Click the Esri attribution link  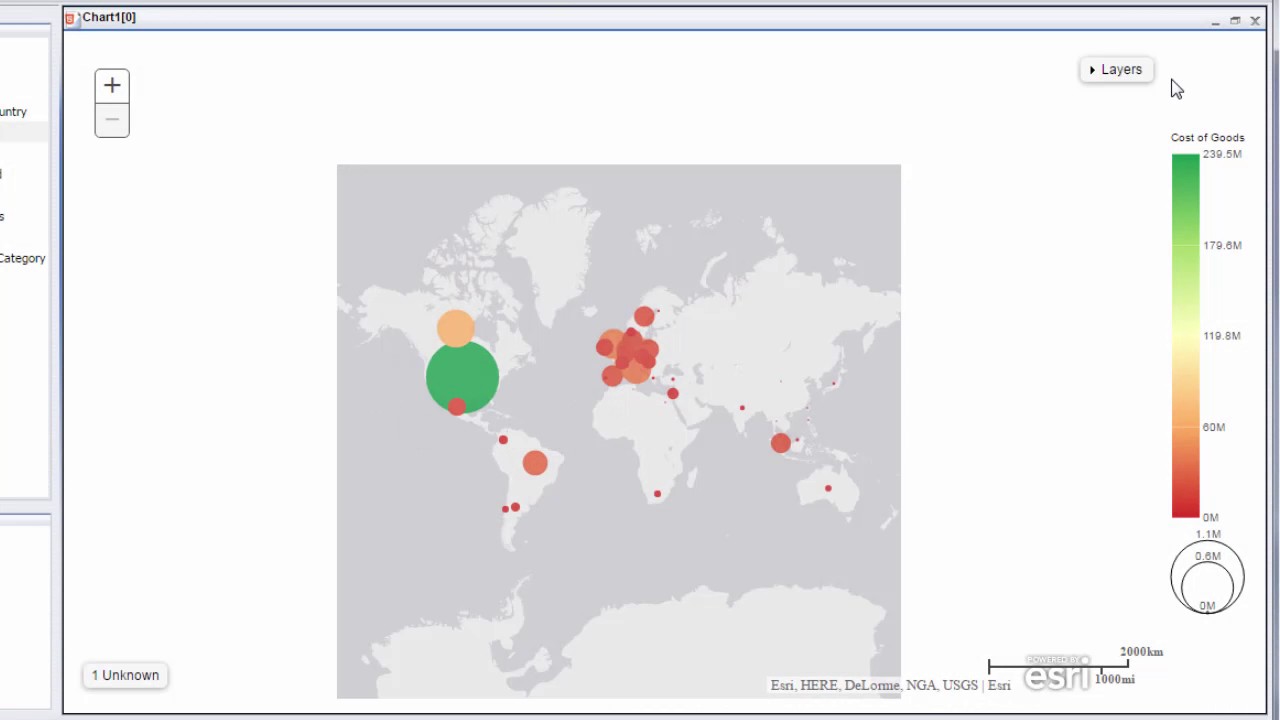(999, 685)
